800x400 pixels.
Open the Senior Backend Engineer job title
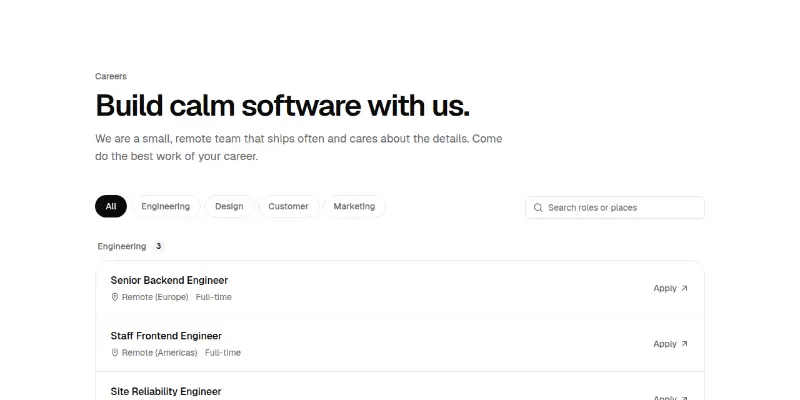[x=169, y=280]
